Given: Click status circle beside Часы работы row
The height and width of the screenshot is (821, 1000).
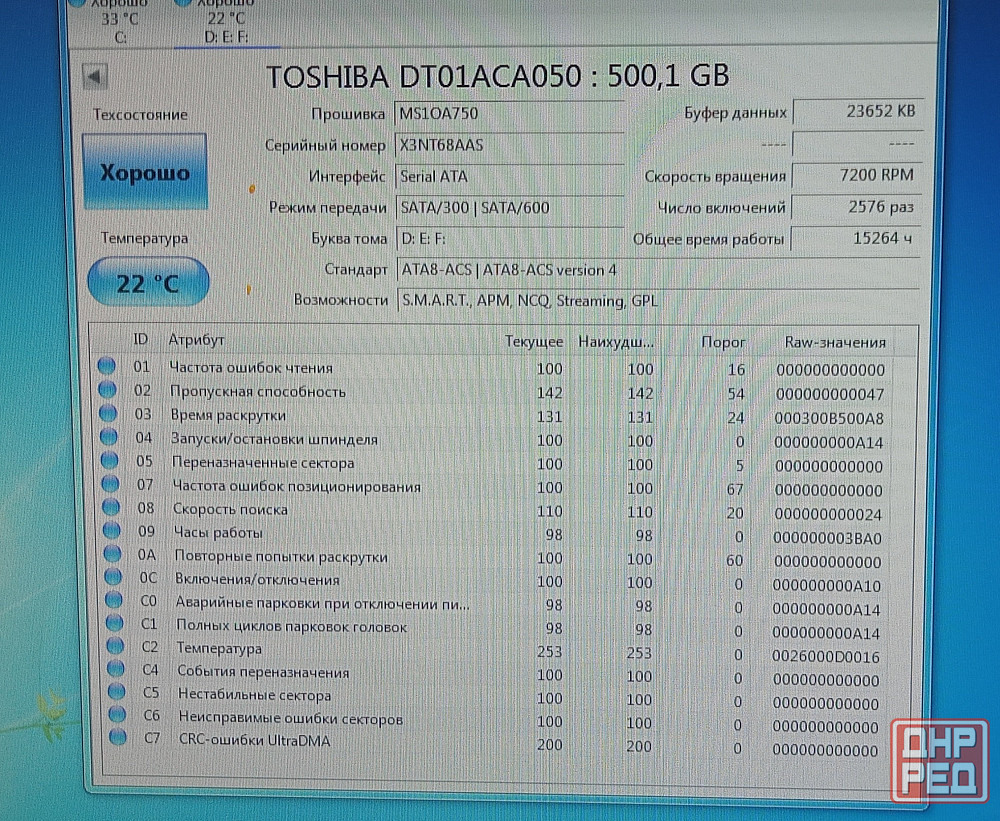Looking at the screenshot, I should click(111, 533).
